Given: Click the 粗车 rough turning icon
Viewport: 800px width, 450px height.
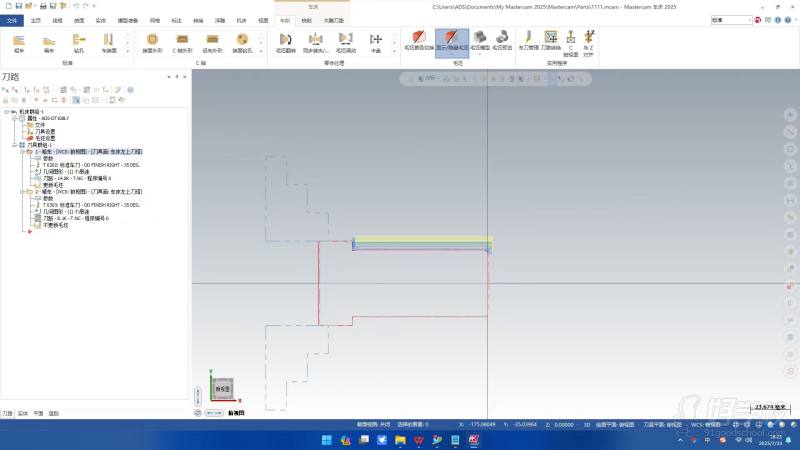Looking at the screenshot, I should [x=18, y=40].
